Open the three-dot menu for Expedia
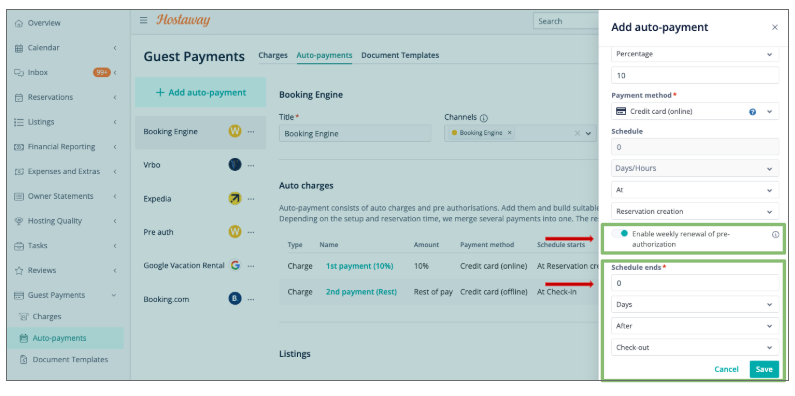The height and width of the screenshot is (396, 795). coord(251,199)
